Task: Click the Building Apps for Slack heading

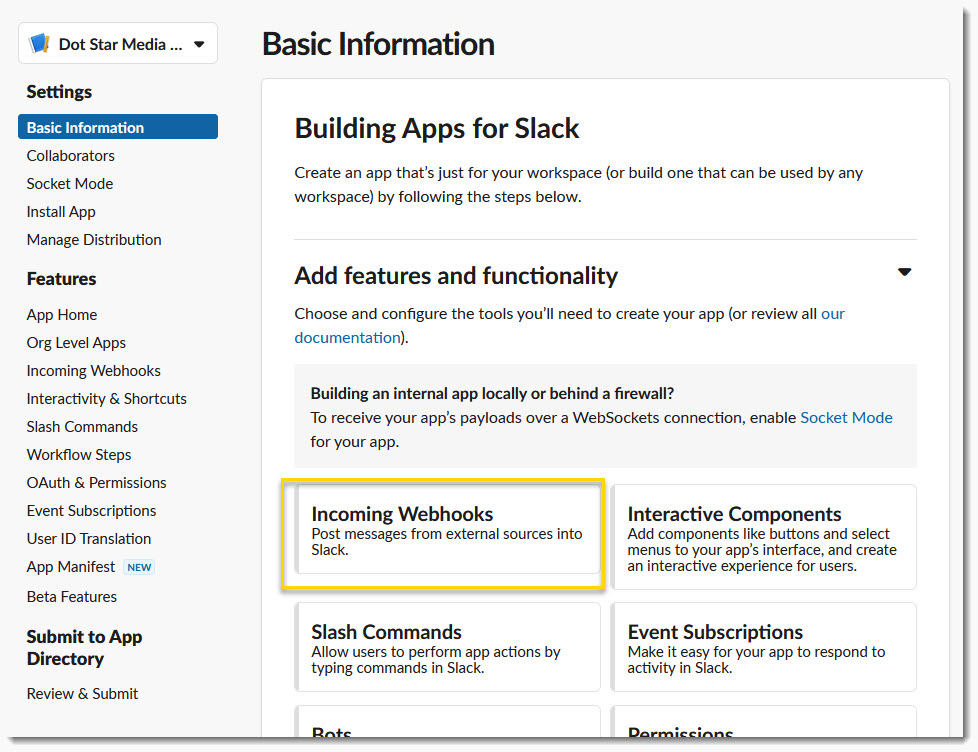Action: coord(437,128)
